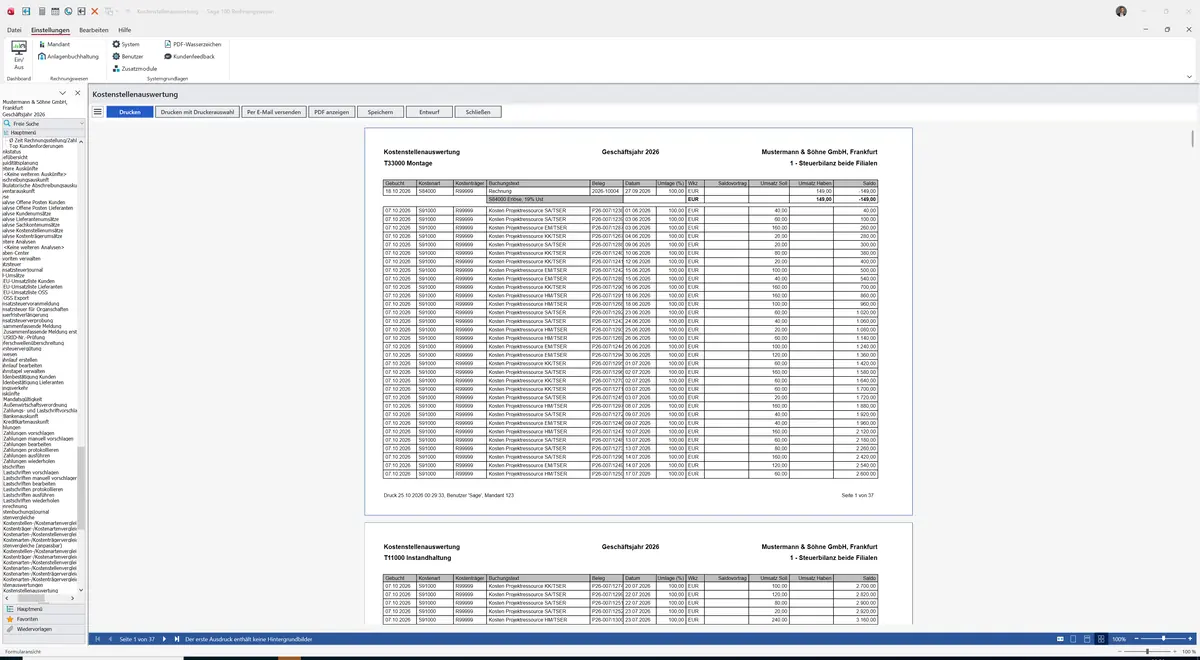Click the preview zoom slider in blue bar
The width and height of the screenshot is (1200, 660).
pos(1162,638)
